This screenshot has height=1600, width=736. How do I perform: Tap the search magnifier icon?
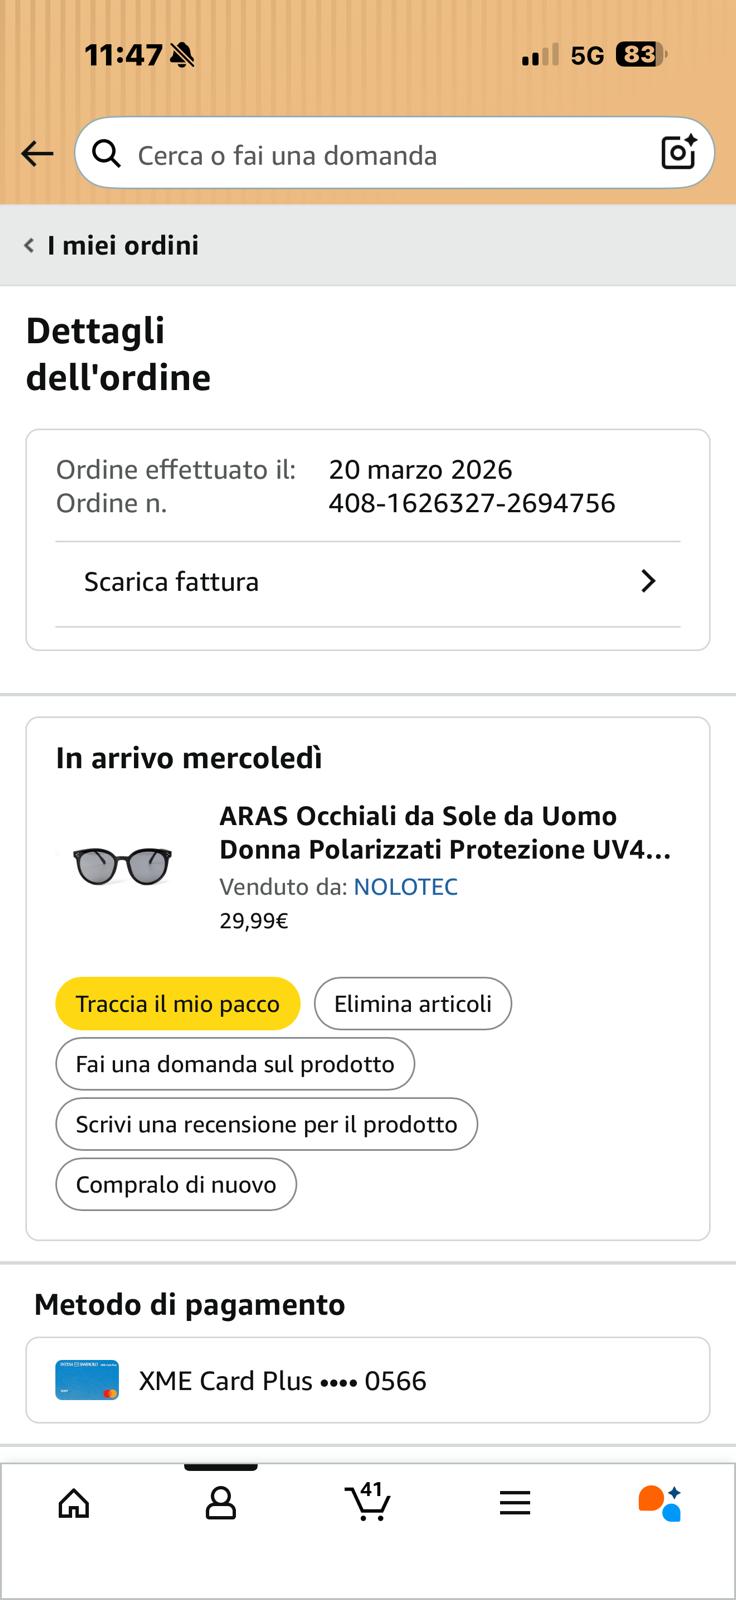coord(106,154)
